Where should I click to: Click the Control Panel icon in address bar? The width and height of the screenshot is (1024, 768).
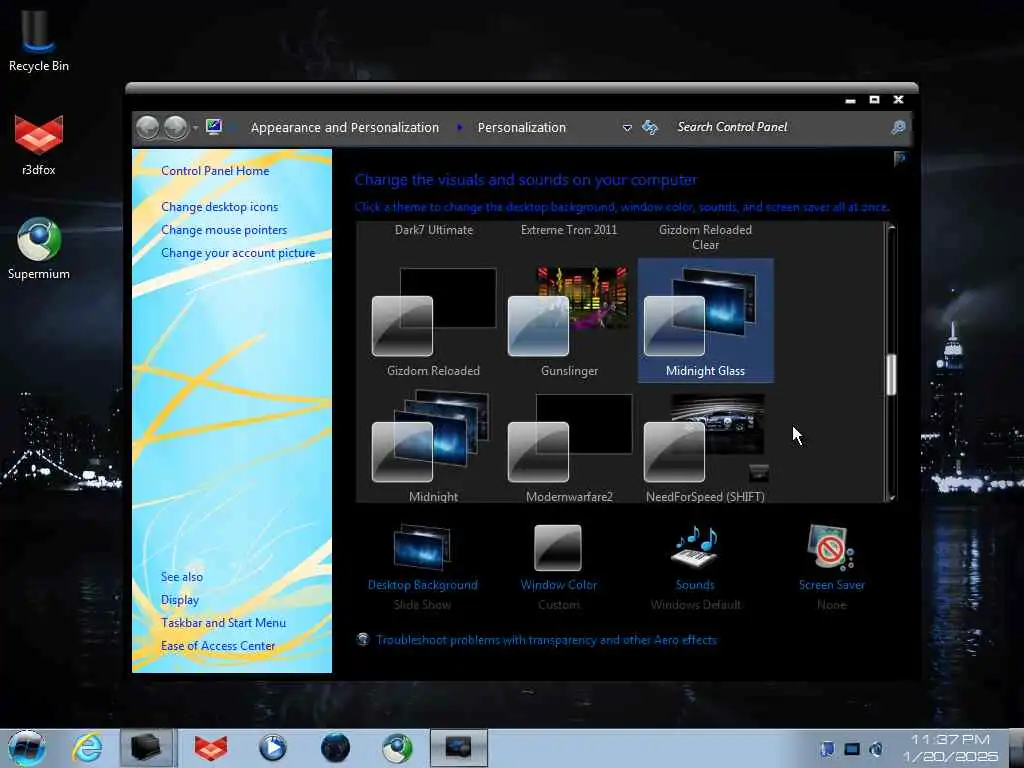point(214,127)
